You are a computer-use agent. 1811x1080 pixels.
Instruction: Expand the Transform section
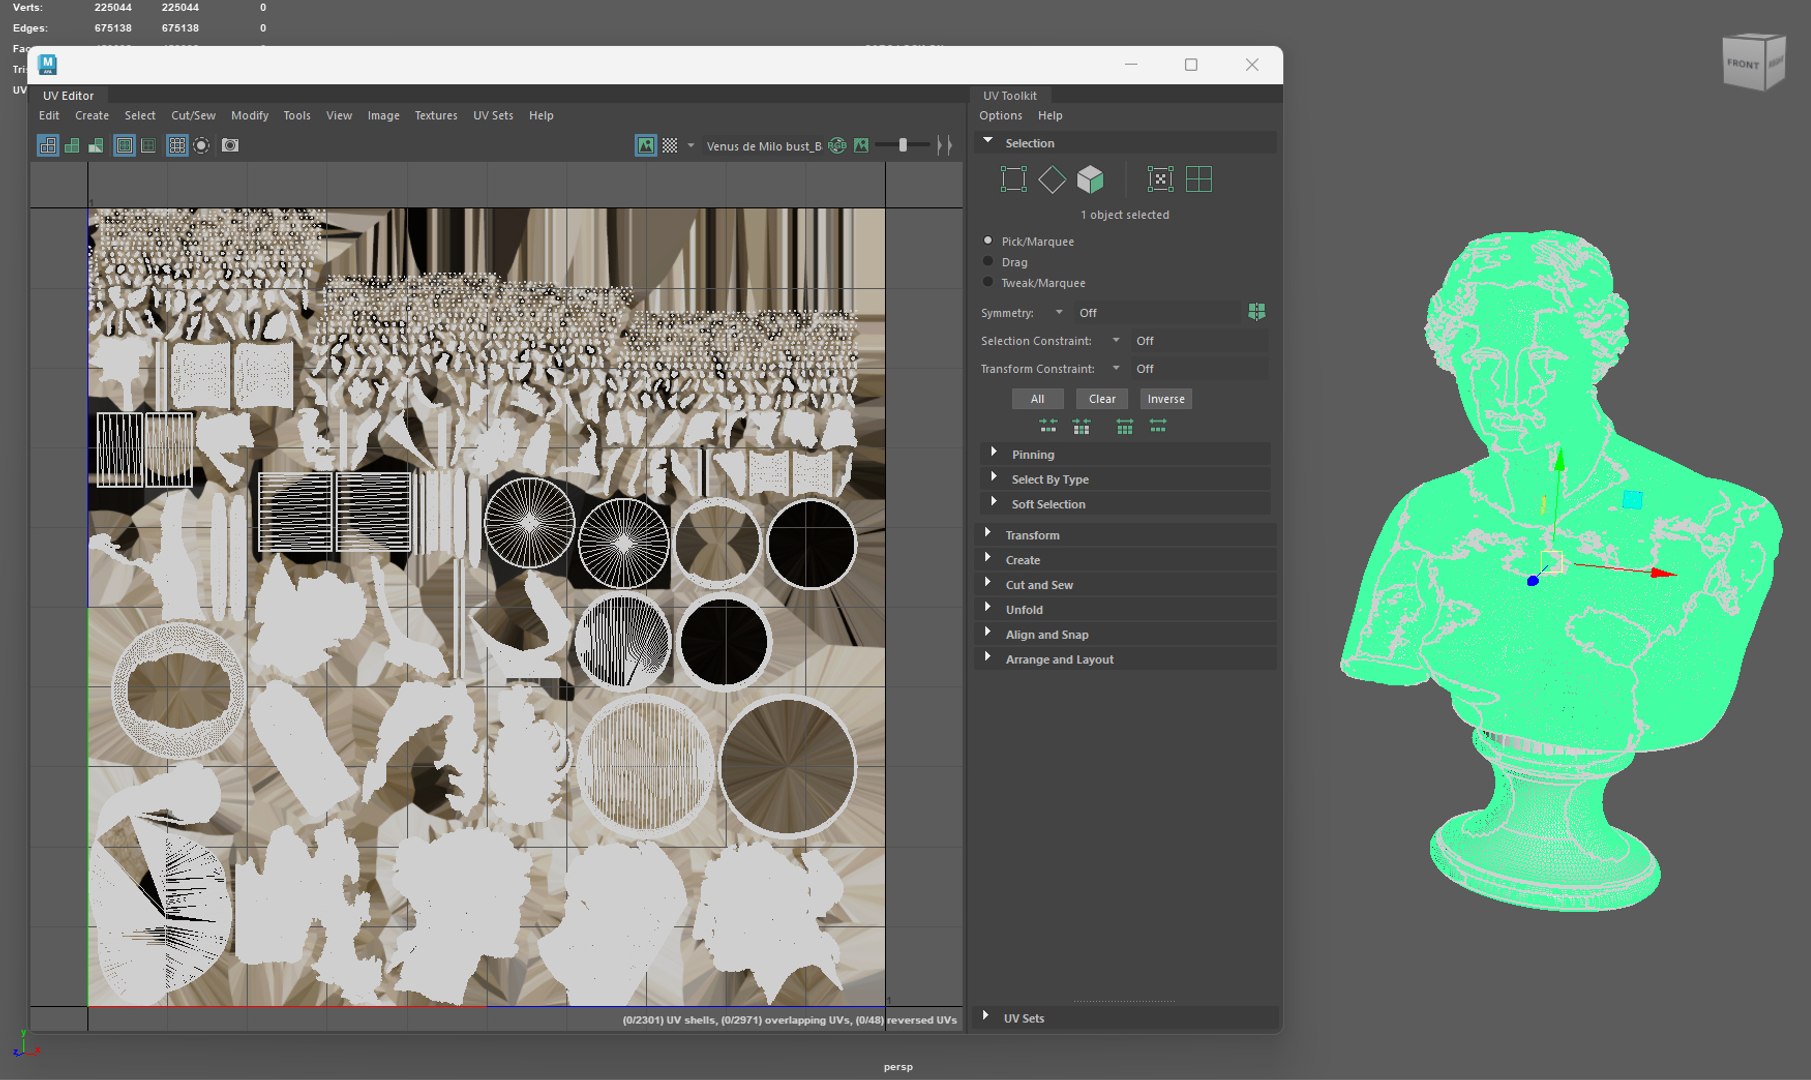coord(1126,535)
